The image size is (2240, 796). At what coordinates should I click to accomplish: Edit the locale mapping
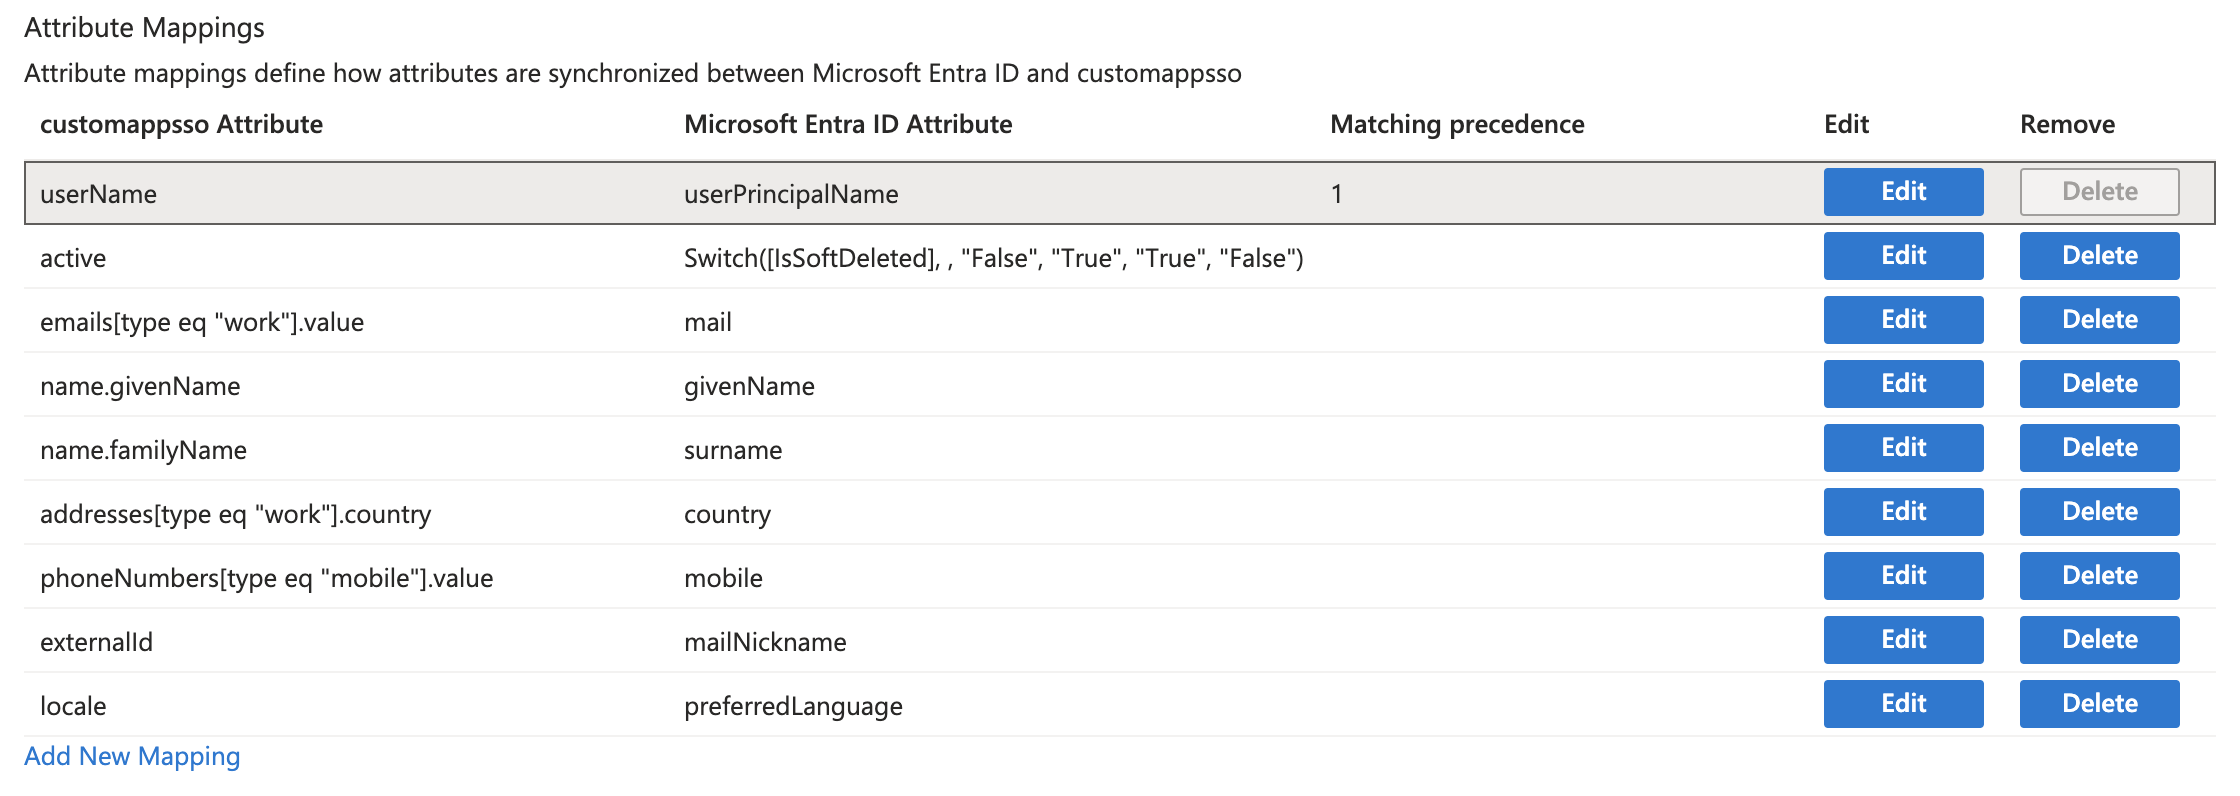coord(1903,704)
